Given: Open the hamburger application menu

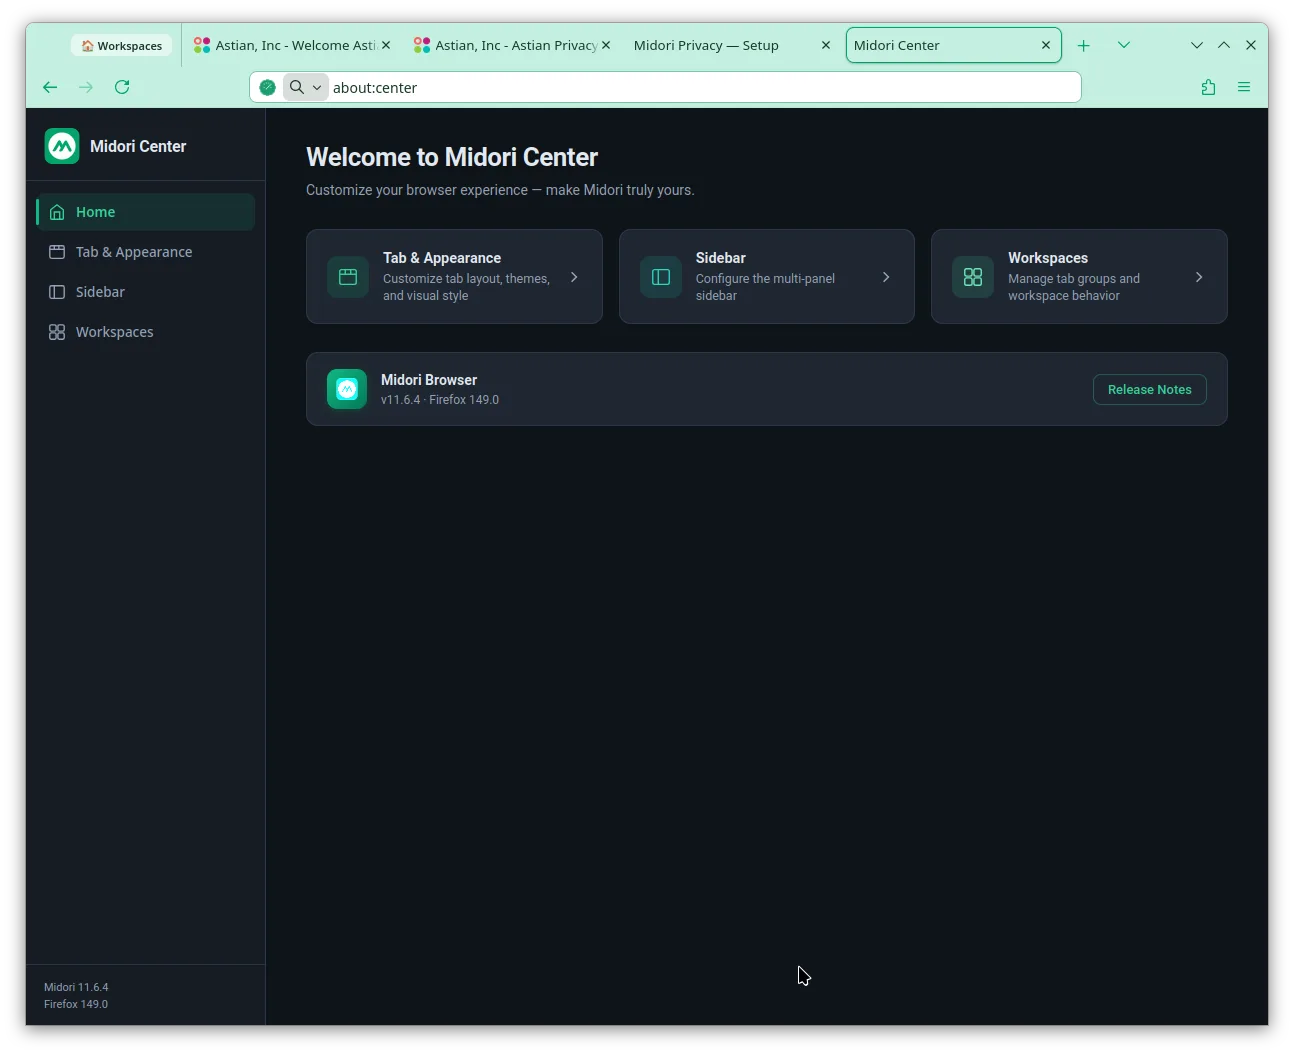Looking at the screenshot, I should click(x=1244, y=87).
